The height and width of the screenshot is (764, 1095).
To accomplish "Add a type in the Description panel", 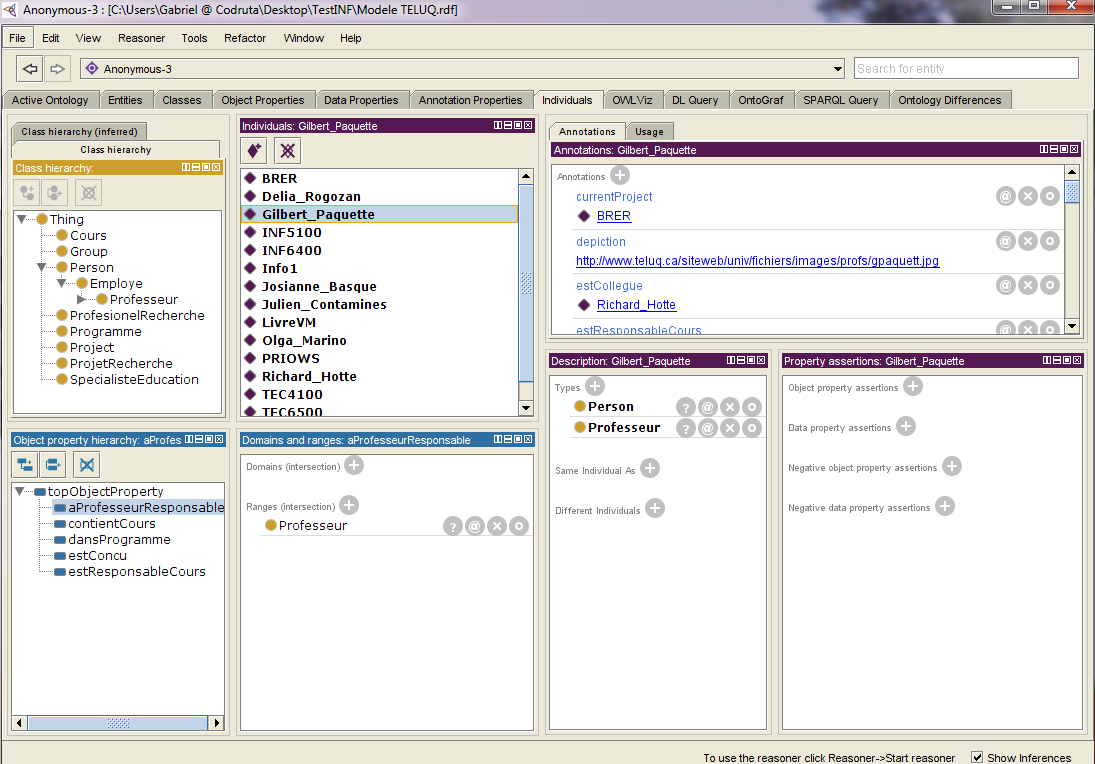I will pos(595,386).
